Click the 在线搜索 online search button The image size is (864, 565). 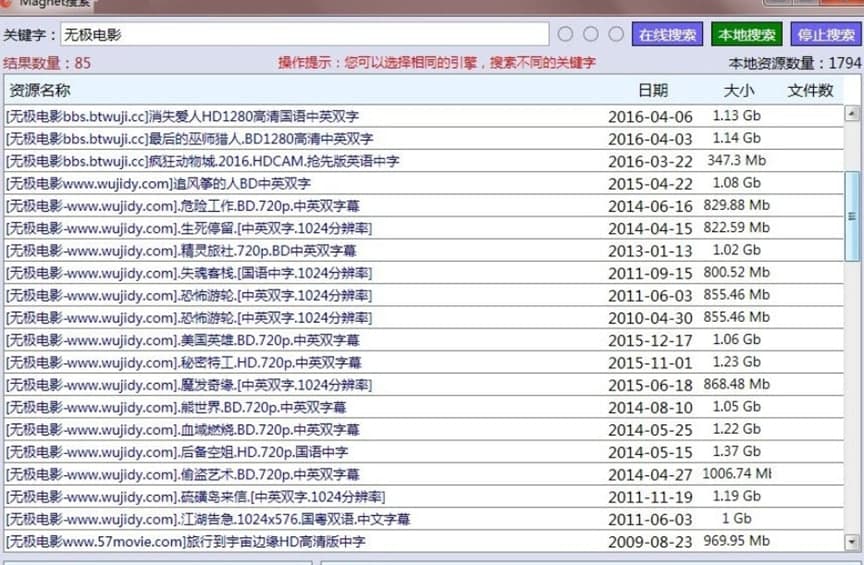(667, 34)
